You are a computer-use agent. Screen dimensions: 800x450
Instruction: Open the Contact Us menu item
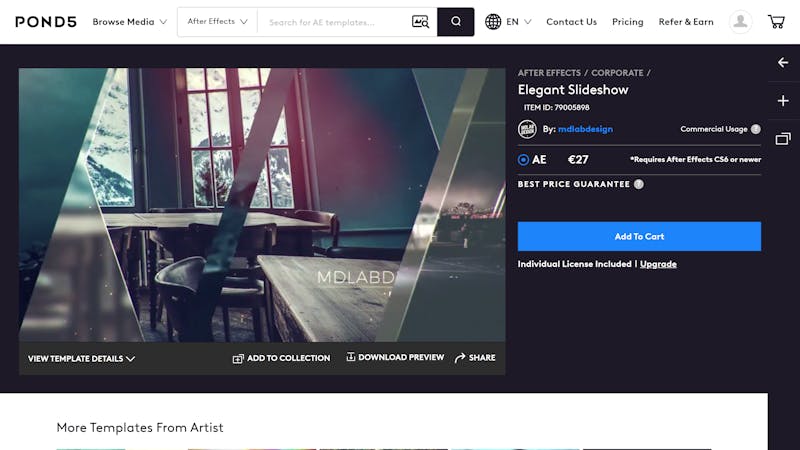[571, 22]
